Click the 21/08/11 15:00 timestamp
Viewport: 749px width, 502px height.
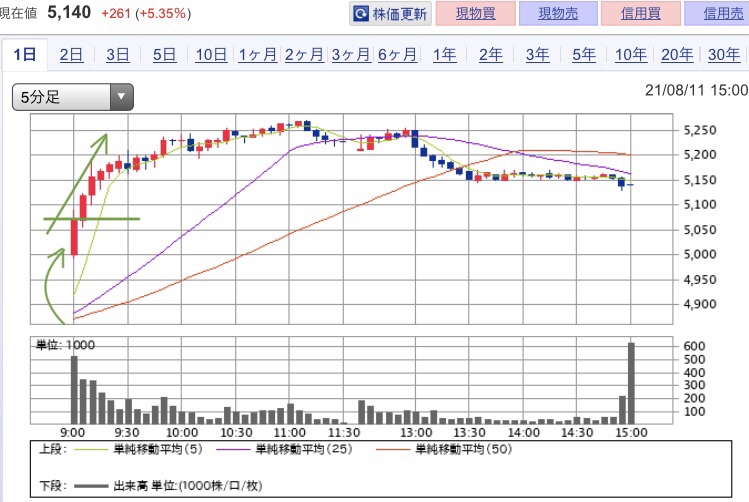click(696, 90)
